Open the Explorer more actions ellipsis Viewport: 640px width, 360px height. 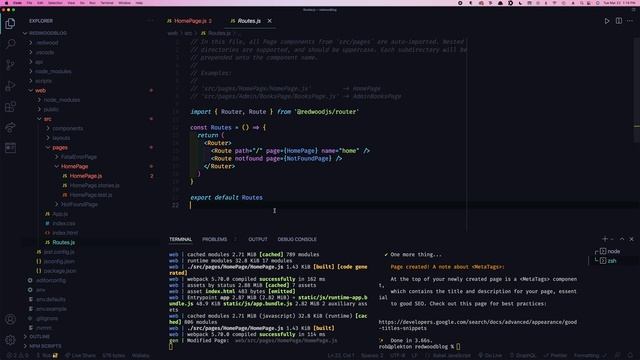[151, 21]
